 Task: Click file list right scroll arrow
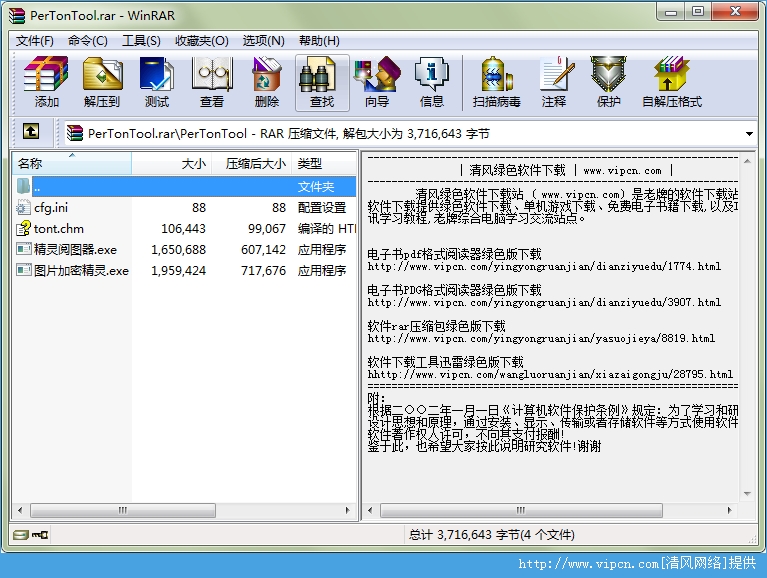tap(347, 511)
